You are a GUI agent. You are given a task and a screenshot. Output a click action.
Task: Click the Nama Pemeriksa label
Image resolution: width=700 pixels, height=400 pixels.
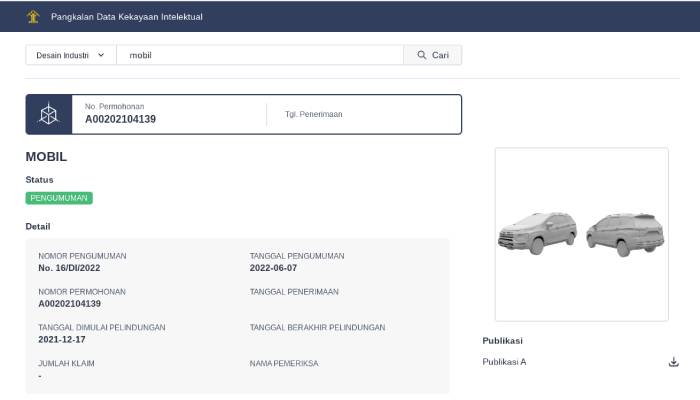284,363
